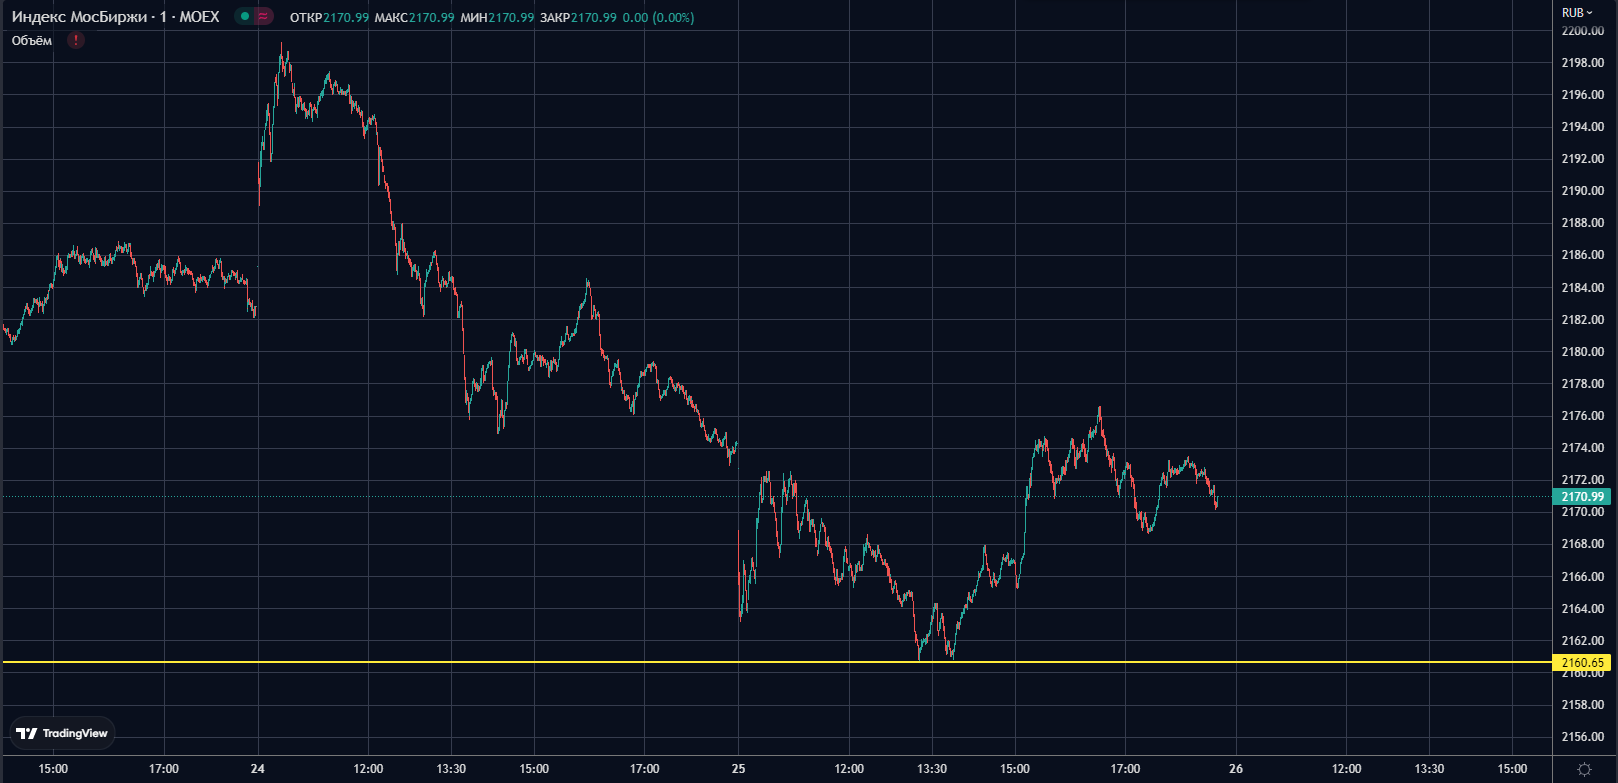The image size is (1618, 783).
Task: Click the TradingView logo
Action: (x=62, y=733)
